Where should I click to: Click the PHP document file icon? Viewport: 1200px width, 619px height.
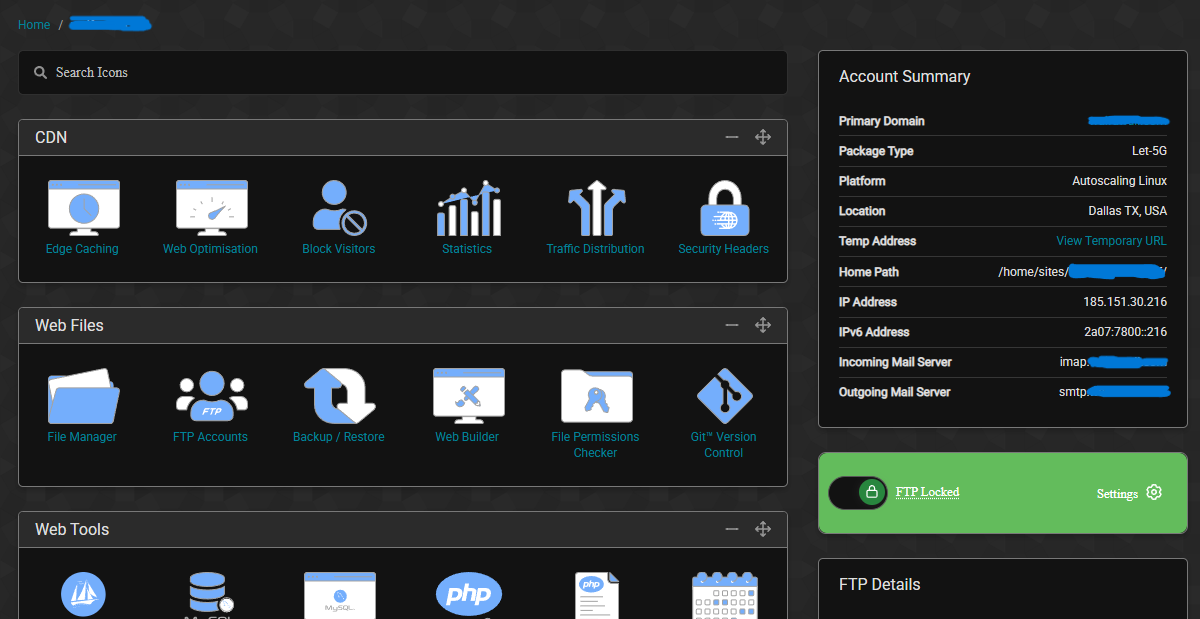[x=597, y=595]
